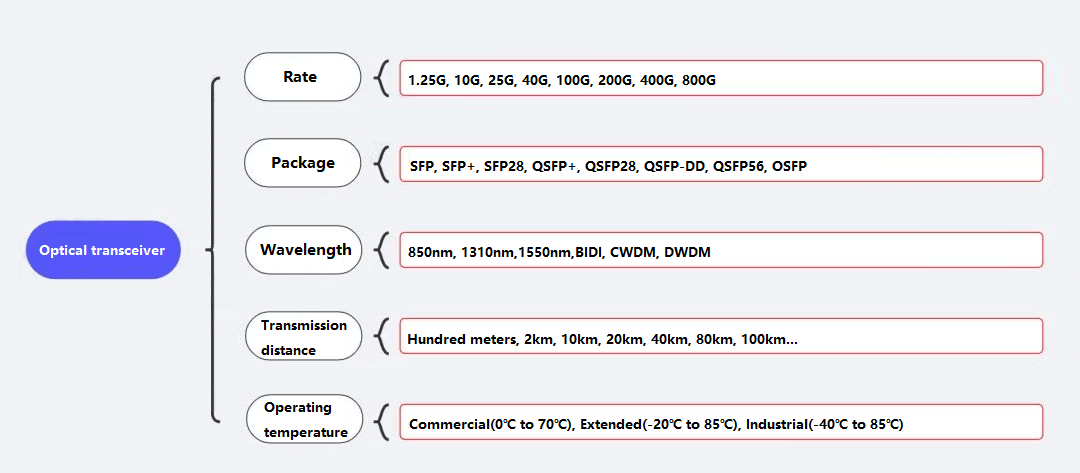Select the Package category node
Screen dimensions: 1080x473
(303, 163)
